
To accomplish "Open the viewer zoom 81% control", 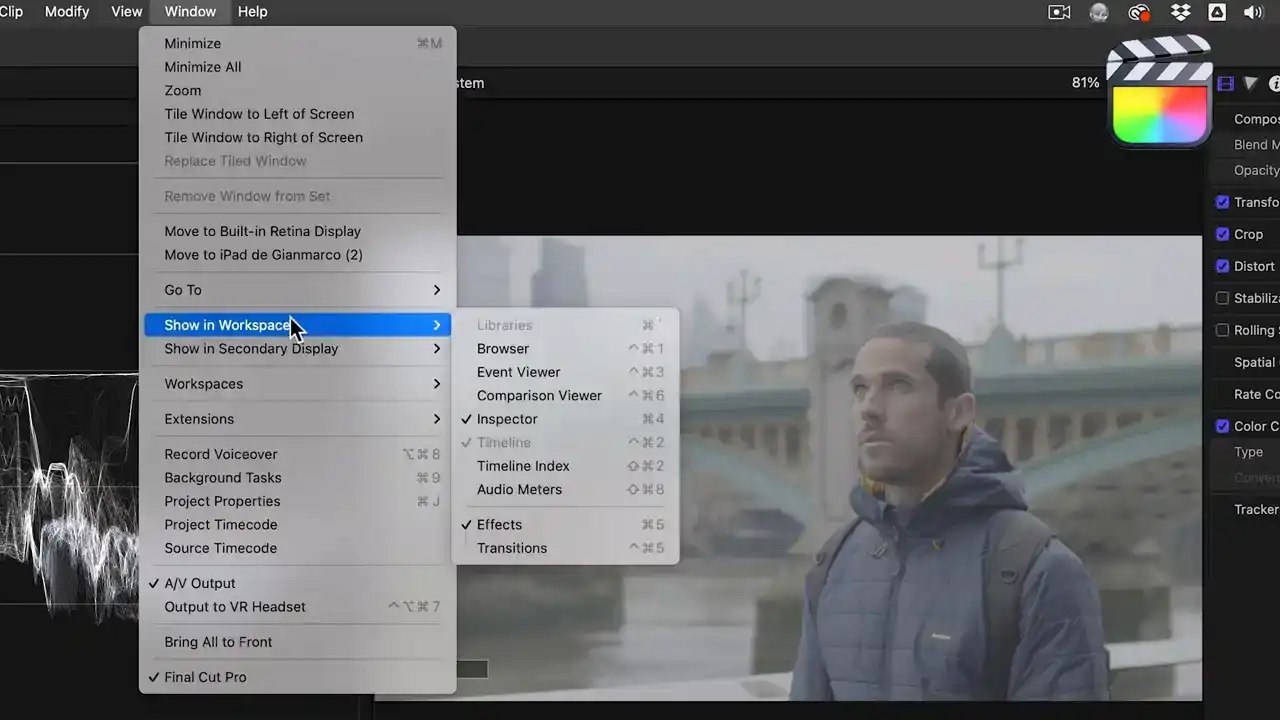I will (x=1085, y=83).
